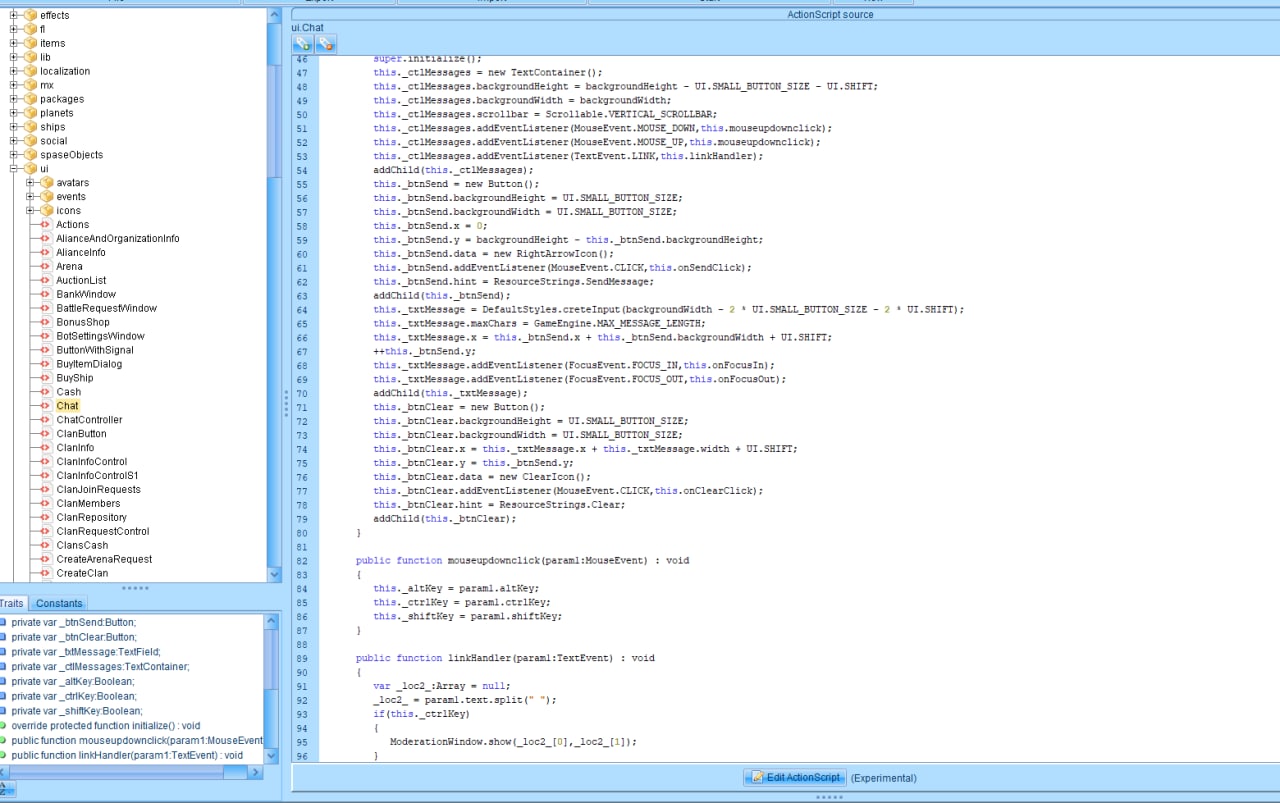Open the ClanInfoControl class
Screen dimensions: 1280x803
tap(92, 462)
